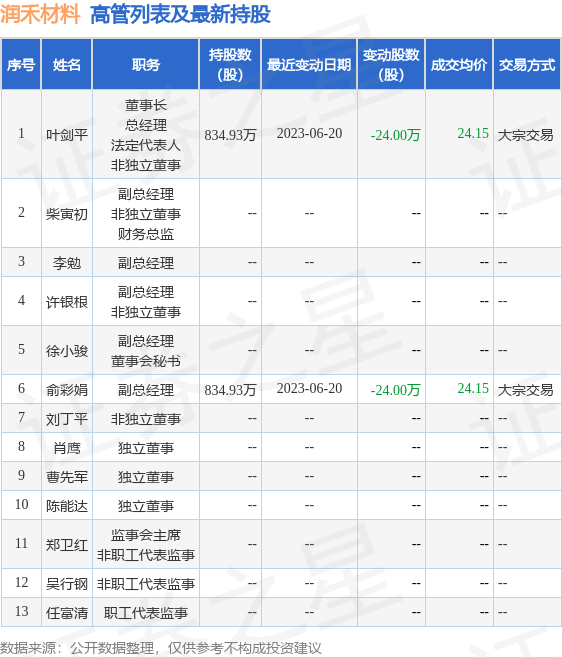This screenshot has width=562, height=657.
Task: Click the 润禾材料 title text
Action: [x=40, y=14]
